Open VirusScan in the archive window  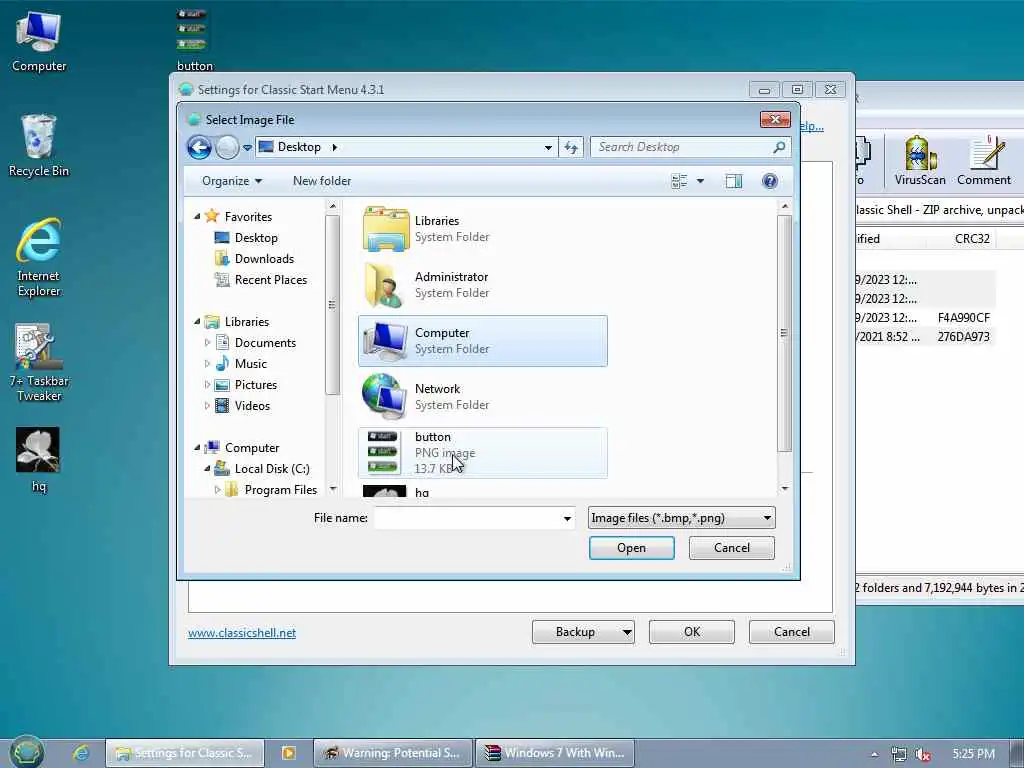point(920,161)
